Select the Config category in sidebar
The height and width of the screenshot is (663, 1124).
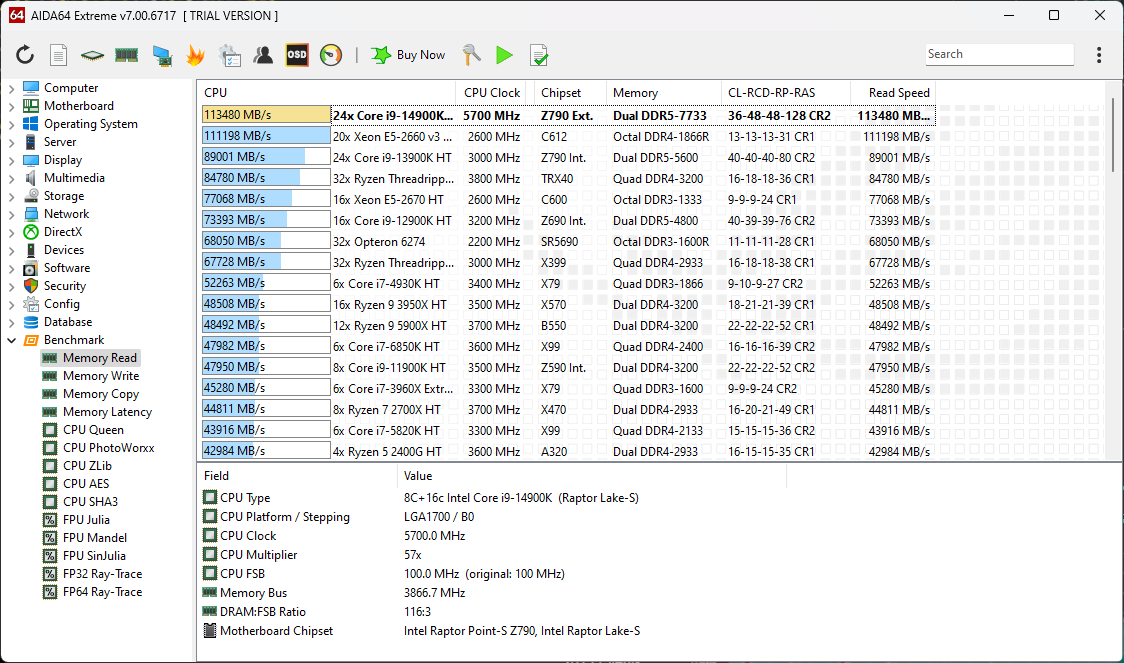(62, 304)
